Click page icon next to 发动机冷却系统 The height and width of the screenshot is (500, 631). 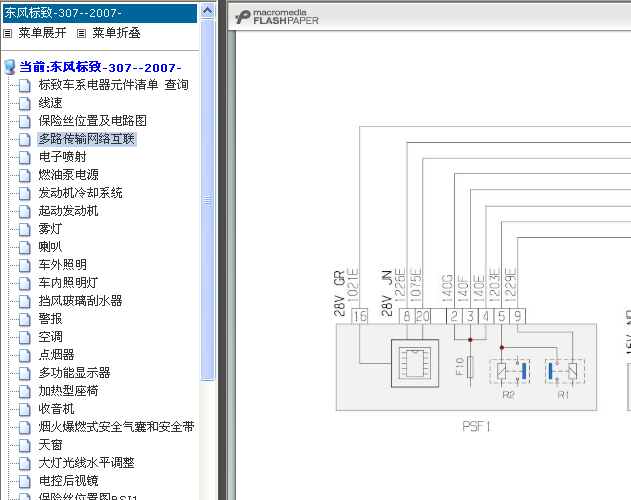point(25,193)
